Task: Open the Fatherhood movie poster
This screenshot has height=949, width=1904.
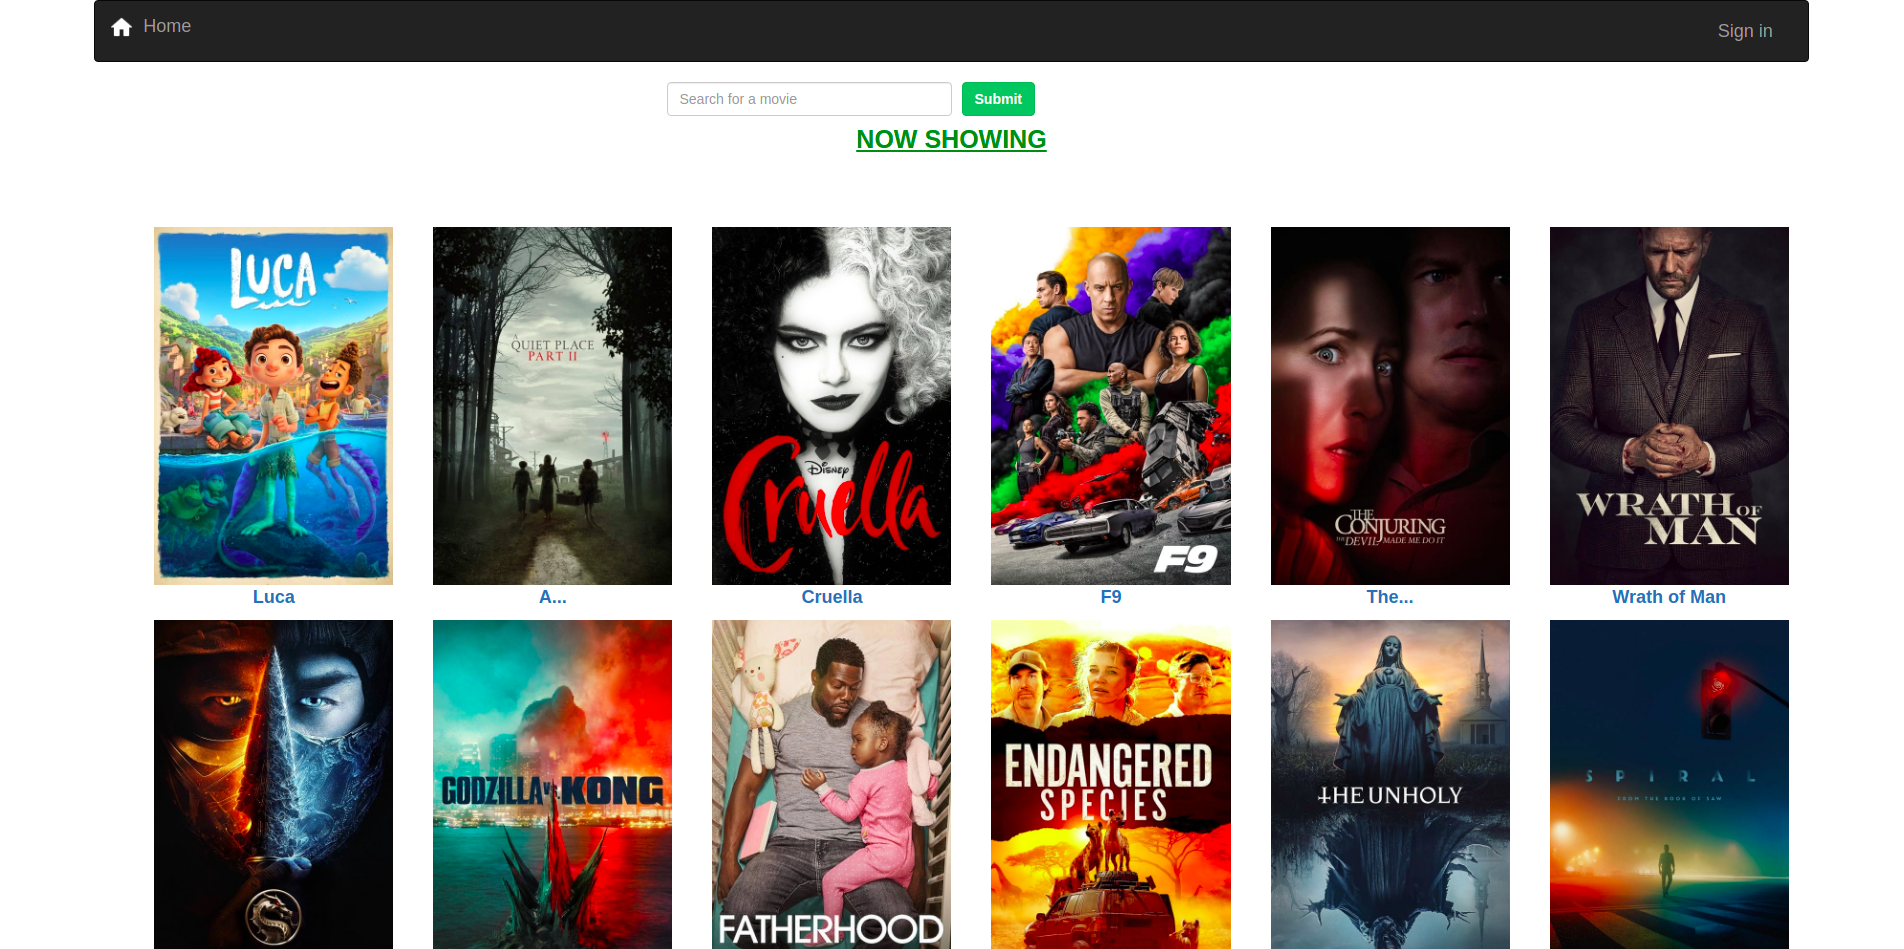Action: 831,784
